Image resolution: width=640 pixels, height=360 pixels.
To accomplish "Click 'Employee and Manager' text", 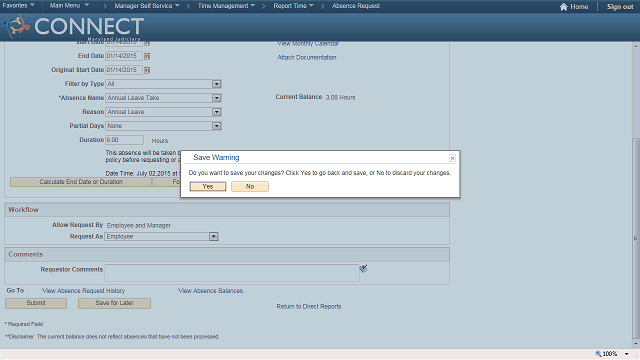I will click(x=138, y=226).
